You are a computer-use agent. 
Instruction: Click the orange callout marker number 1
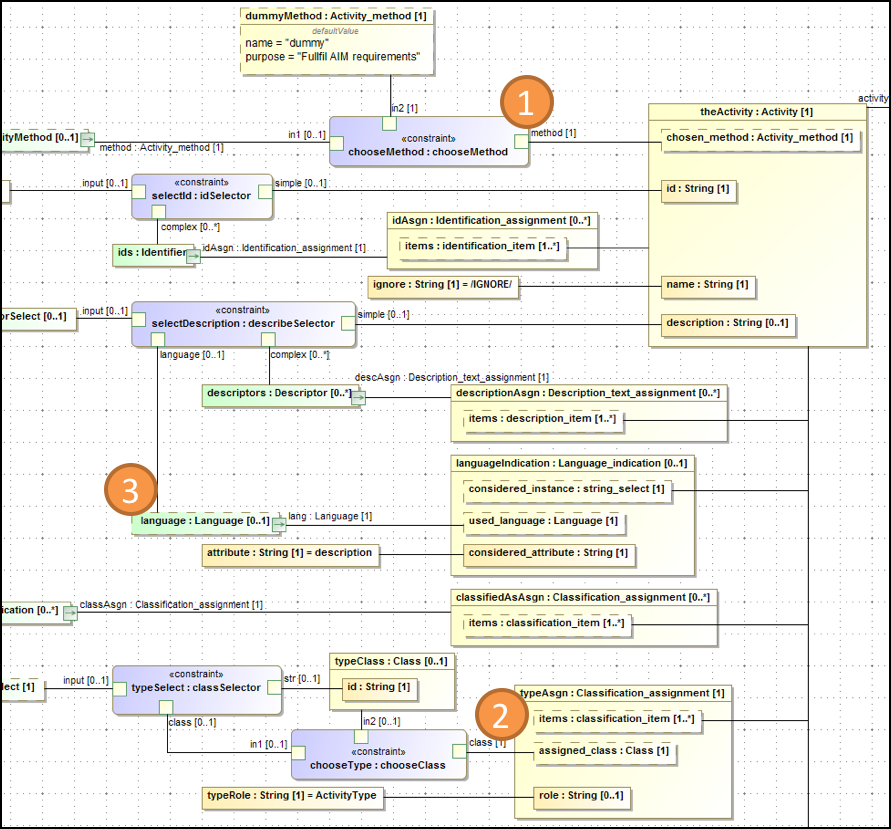click(526, 104)
